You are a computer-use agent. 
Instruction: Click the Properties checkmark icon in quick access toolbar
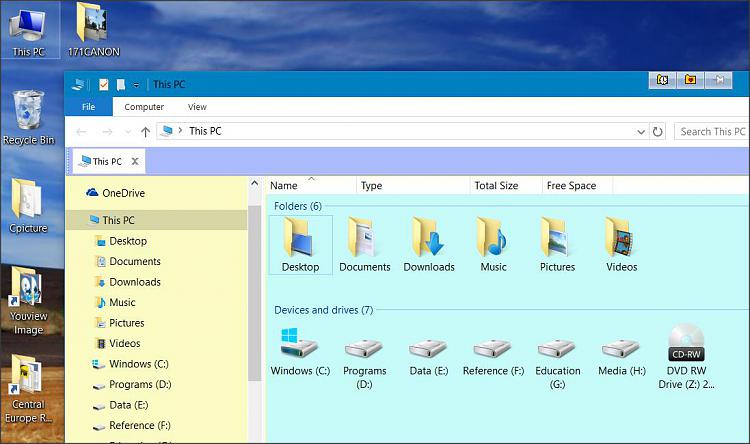103,85
